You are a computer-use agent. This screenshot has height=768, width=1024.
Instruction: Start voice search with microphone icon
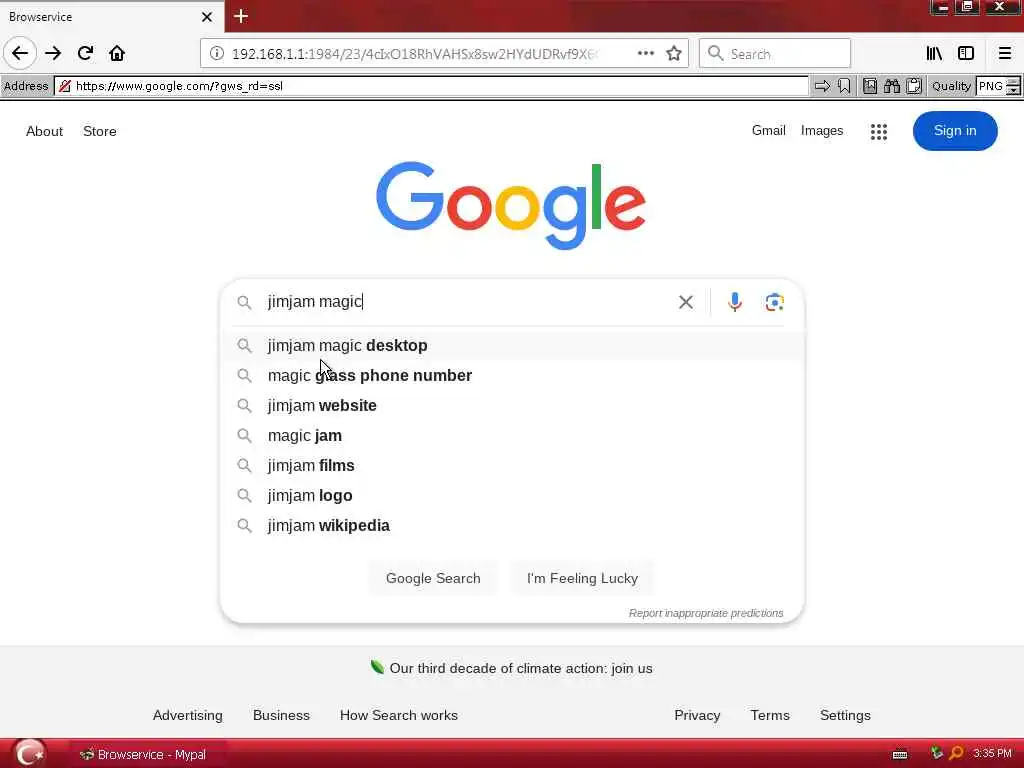click(735, 302)
